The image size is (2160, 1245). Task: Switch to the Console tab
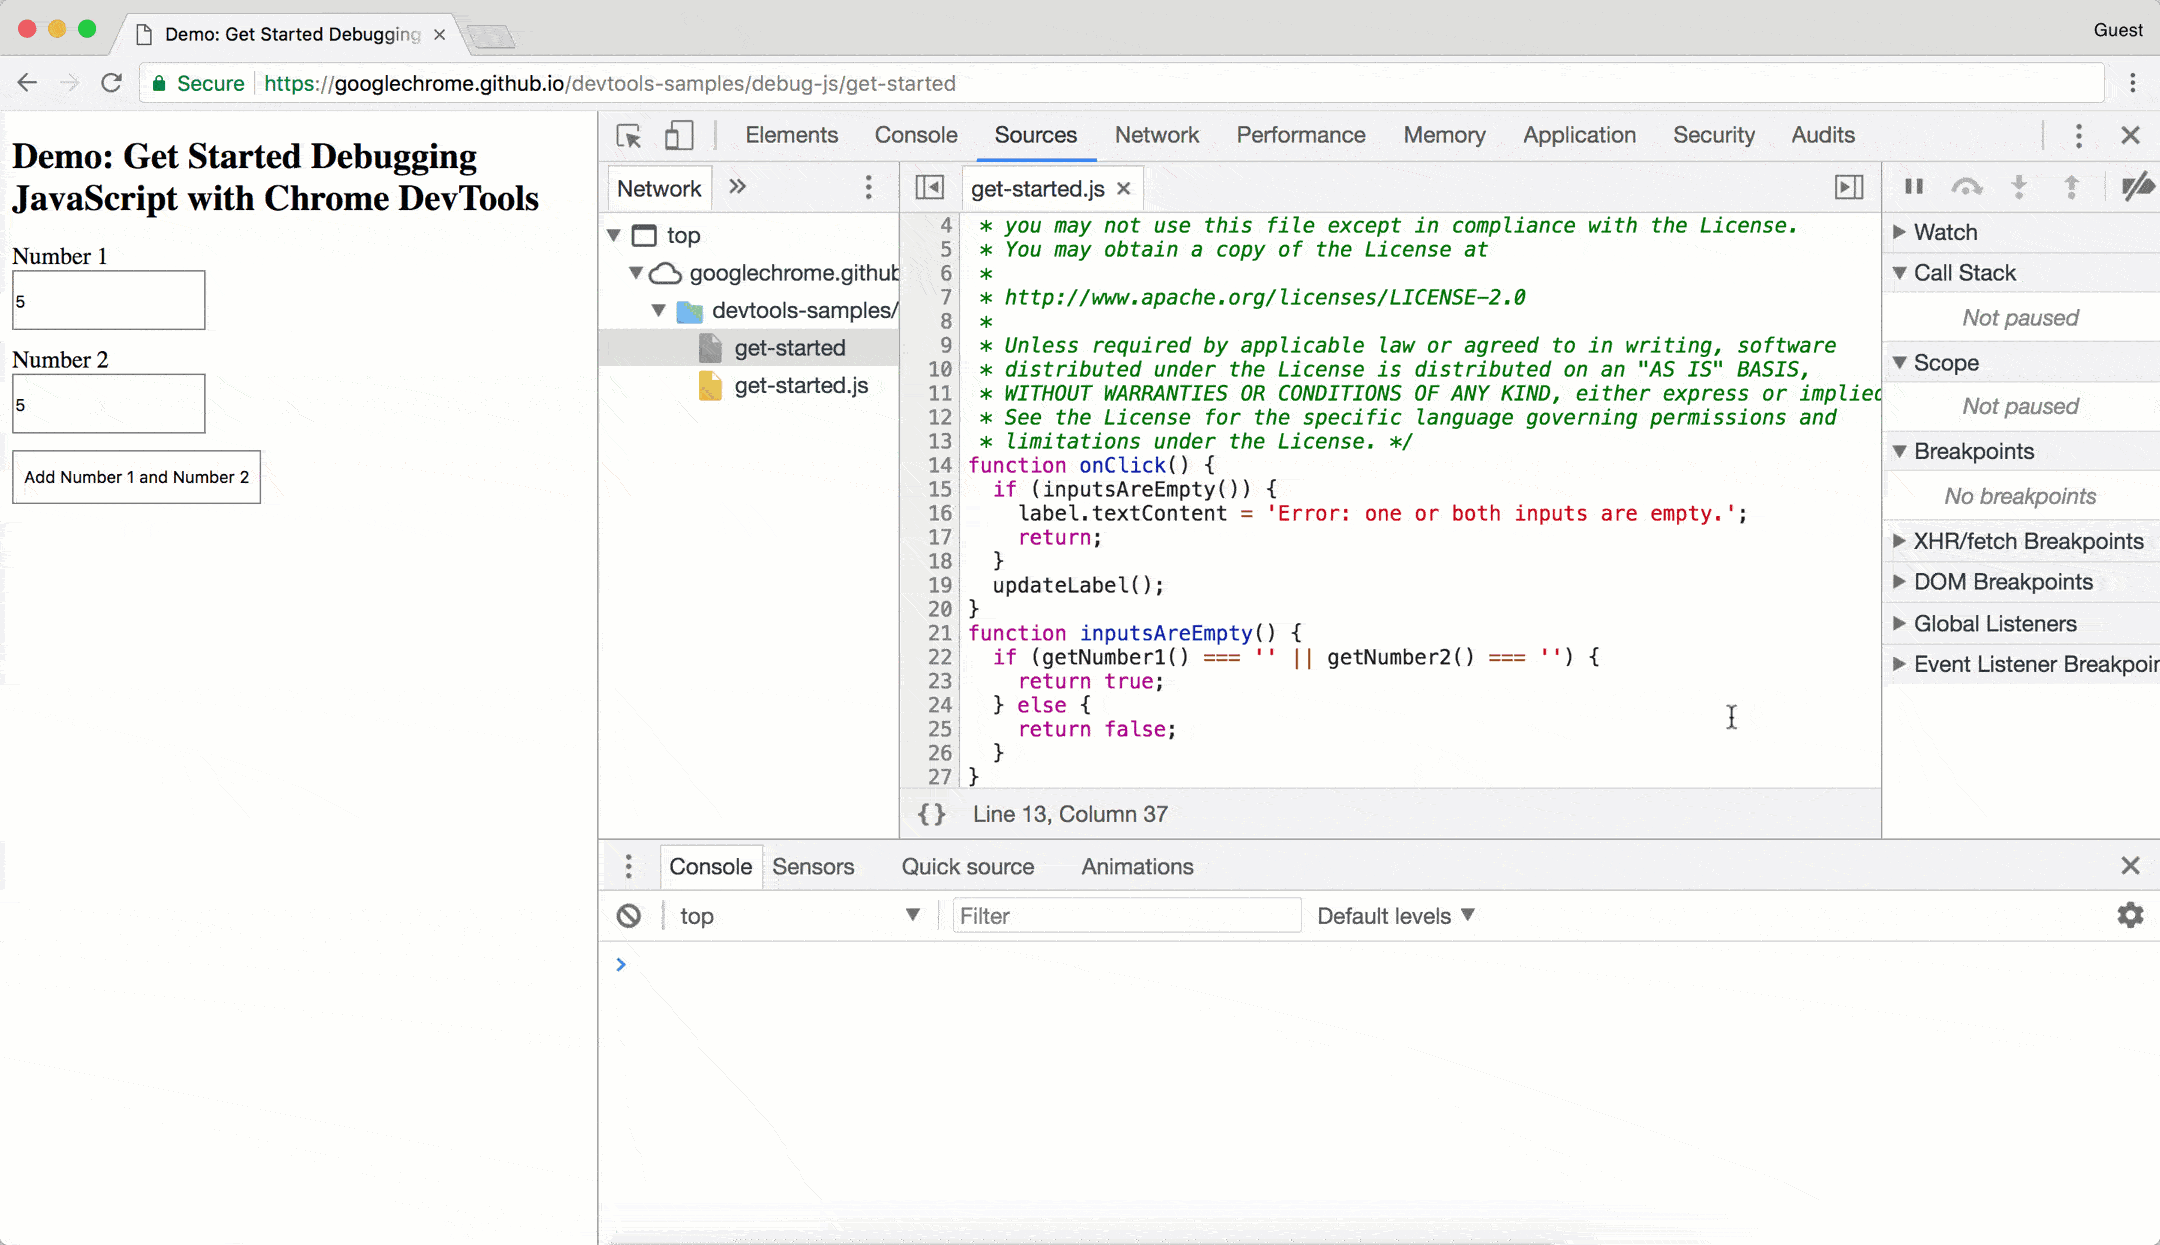(917, 135)
